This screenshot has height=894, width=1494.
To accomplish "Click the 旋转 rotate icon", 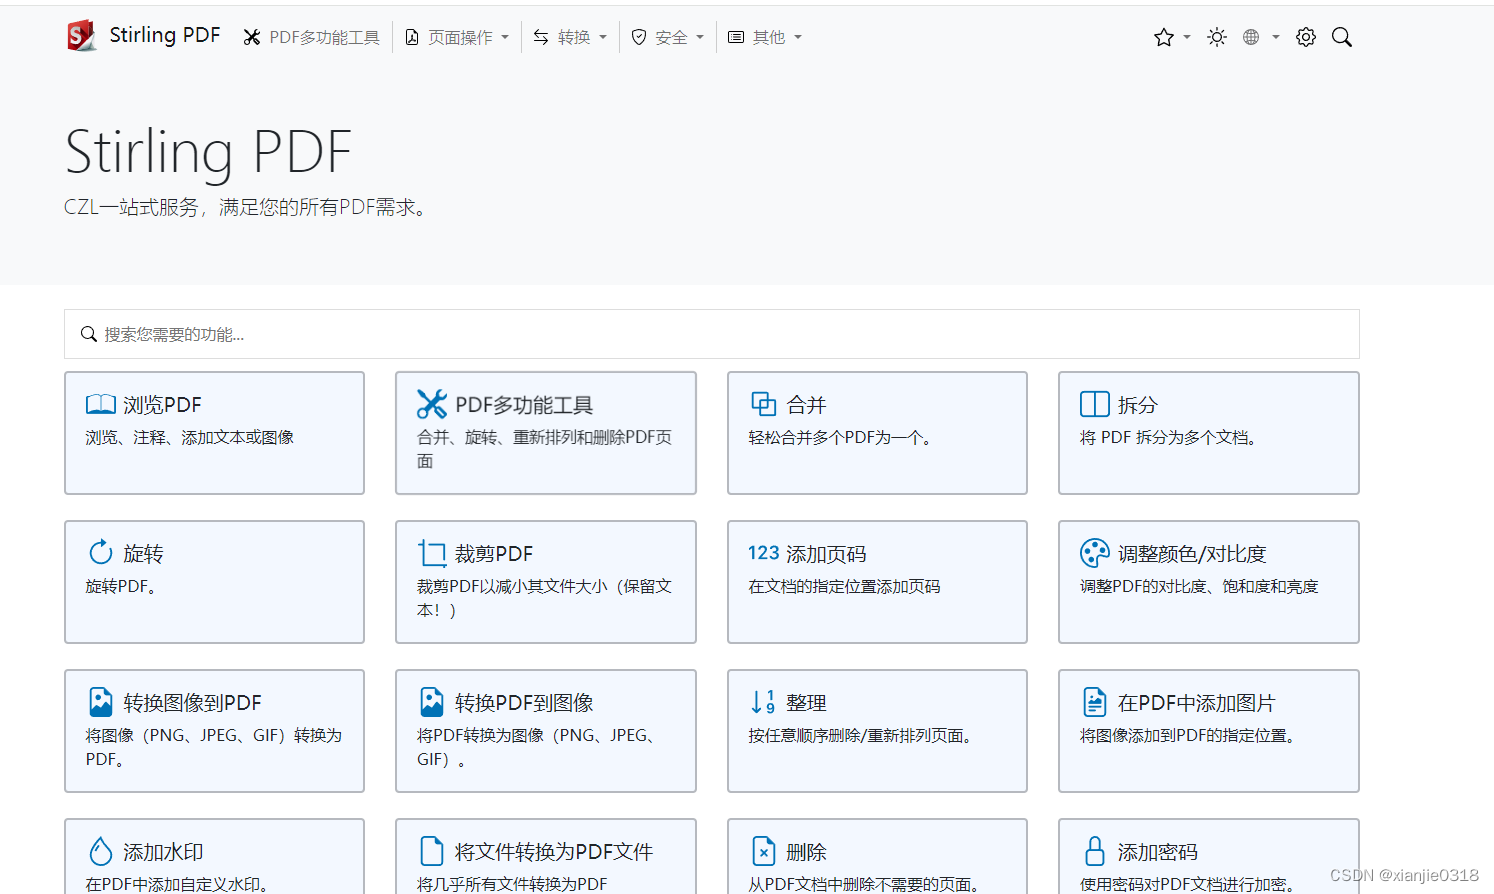I will click(101, 553).
